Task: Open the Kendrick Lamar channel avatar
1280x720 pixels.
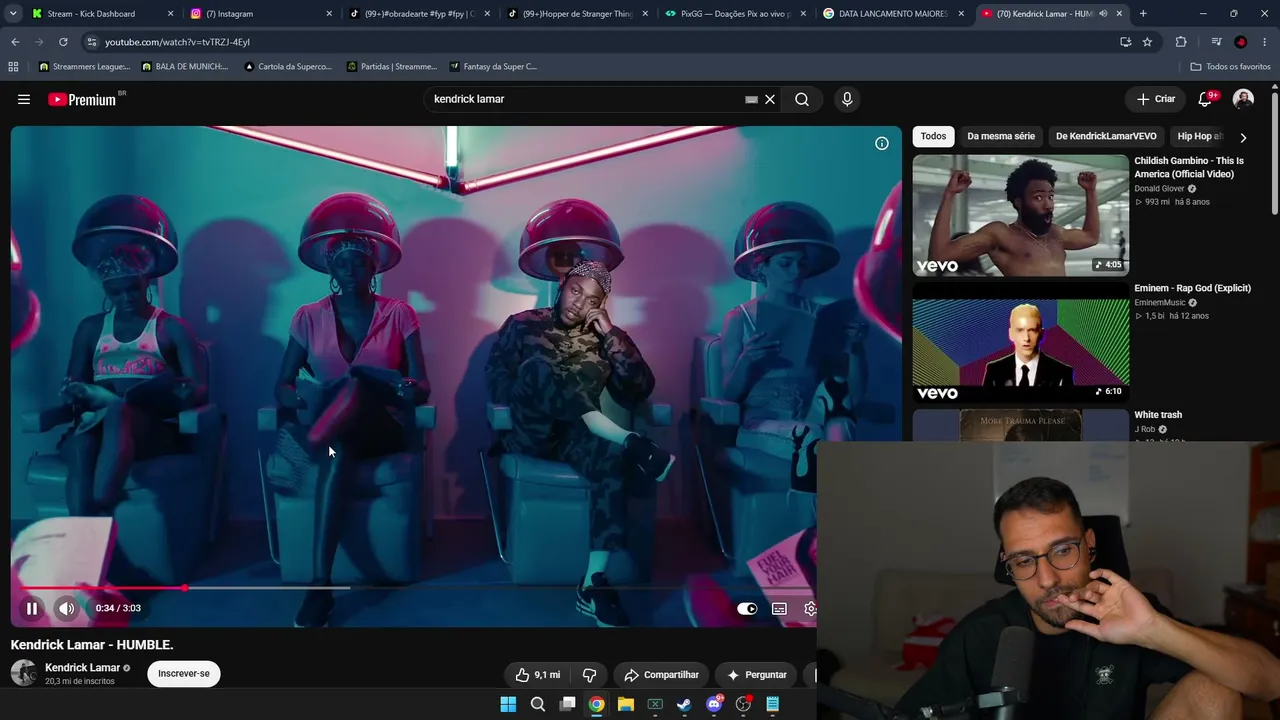Action: [24, 673]
